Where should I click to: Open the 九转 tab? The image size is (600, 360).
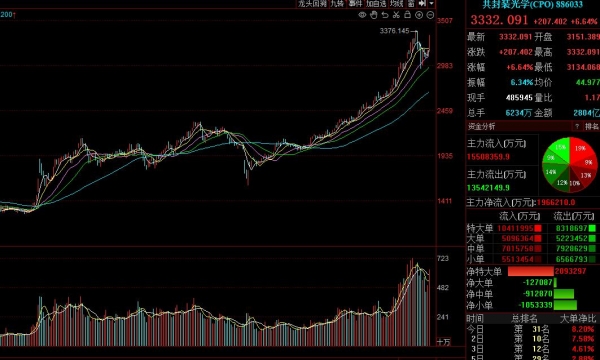tap(337, 3)
